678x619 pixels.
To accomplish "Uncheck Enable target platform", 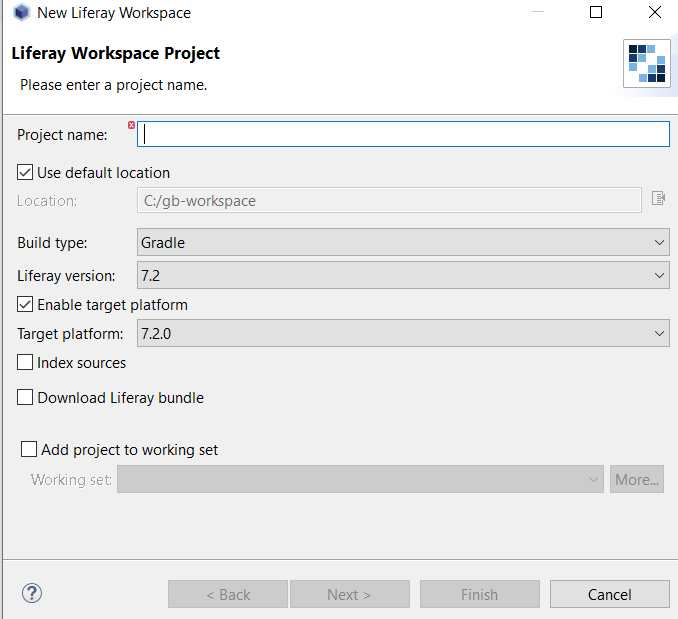I will coord(25,304).
